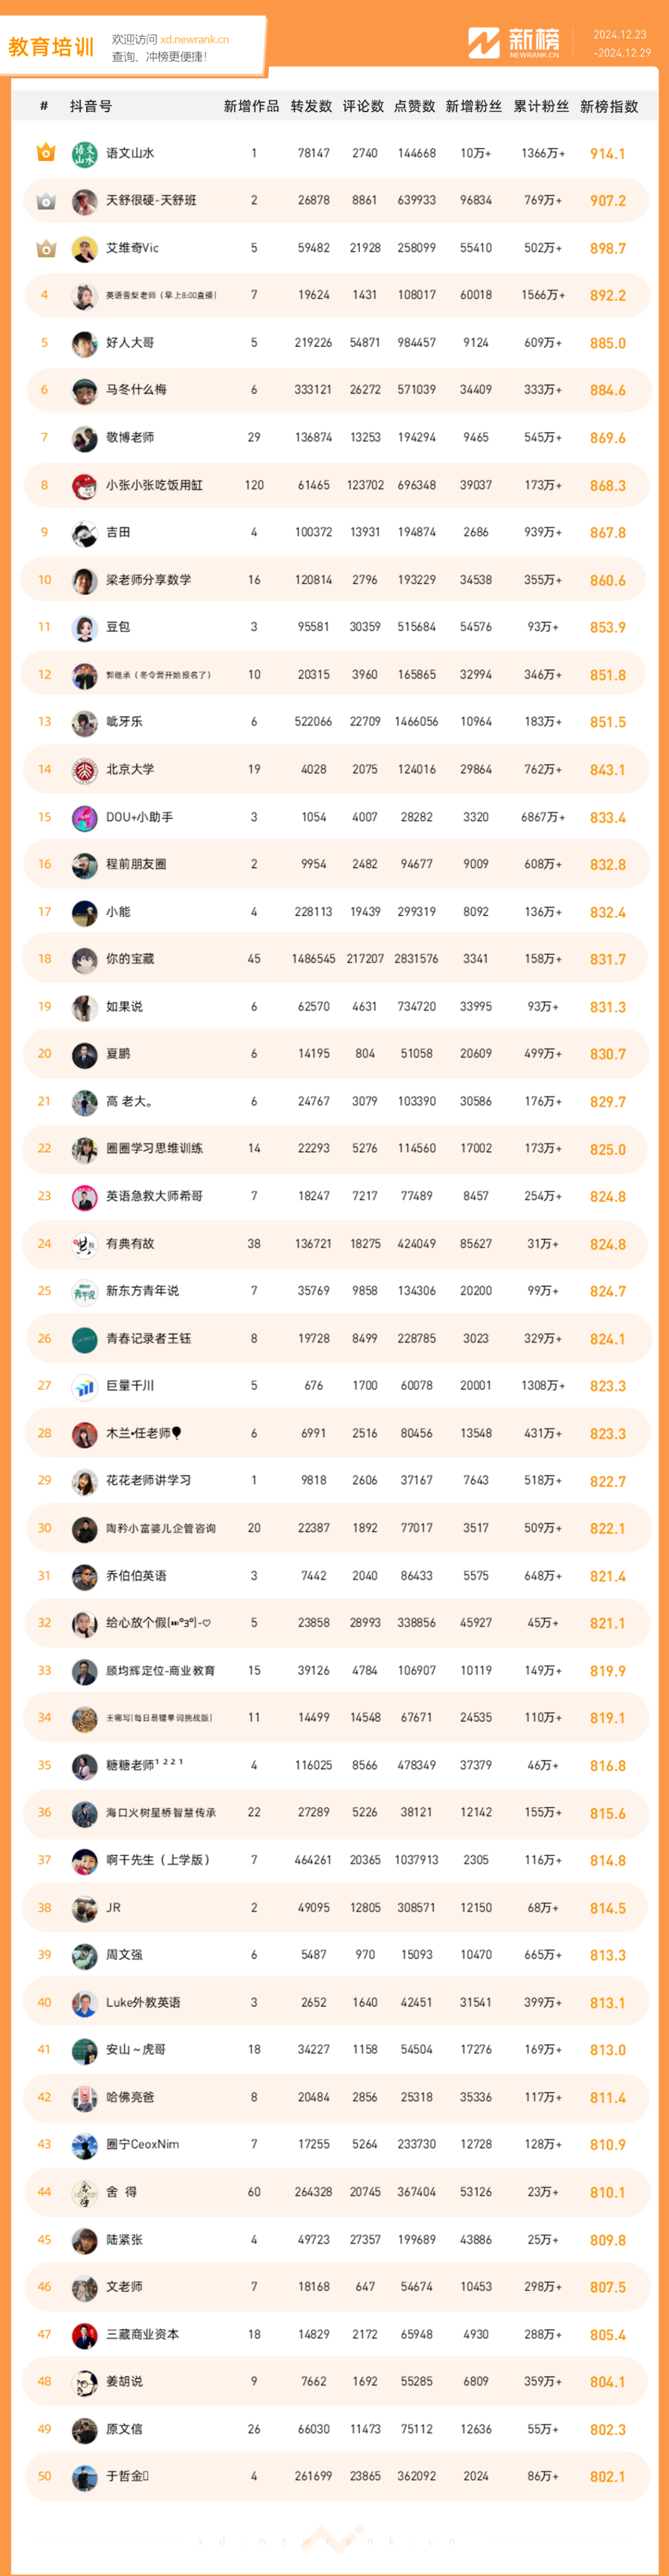Click 巨量千川 avatar icon

coord(85,1386)
